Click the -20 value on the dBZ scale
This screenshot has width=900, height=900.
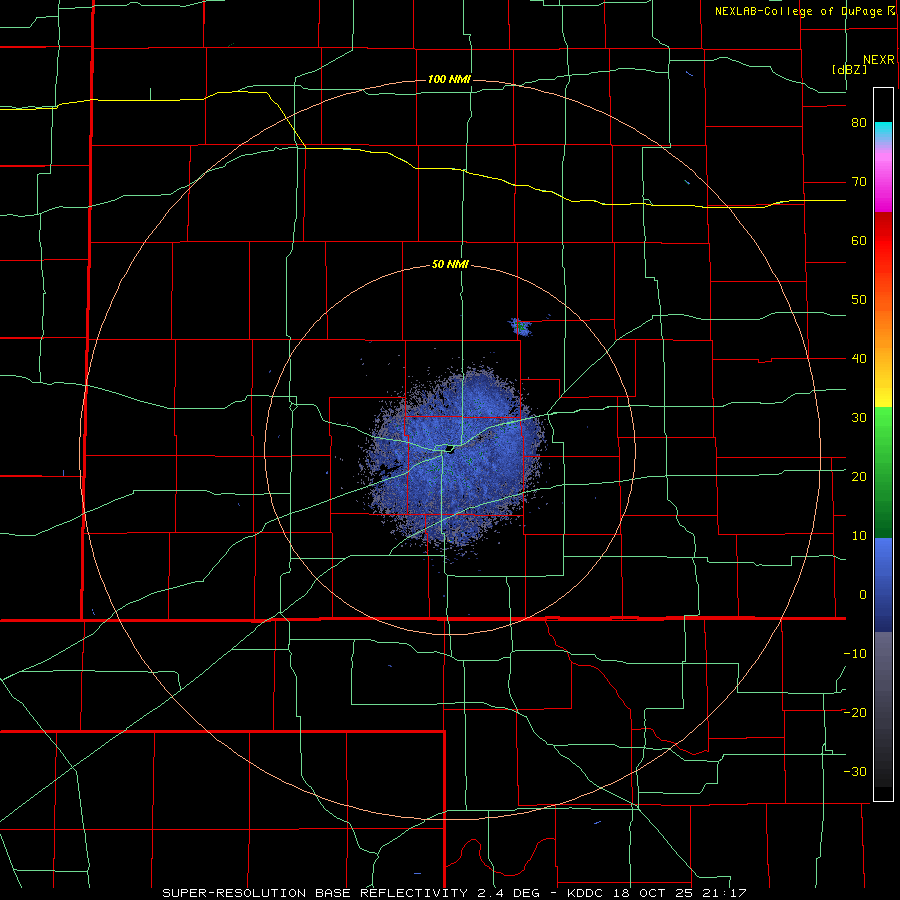click(x=855, y=712)
